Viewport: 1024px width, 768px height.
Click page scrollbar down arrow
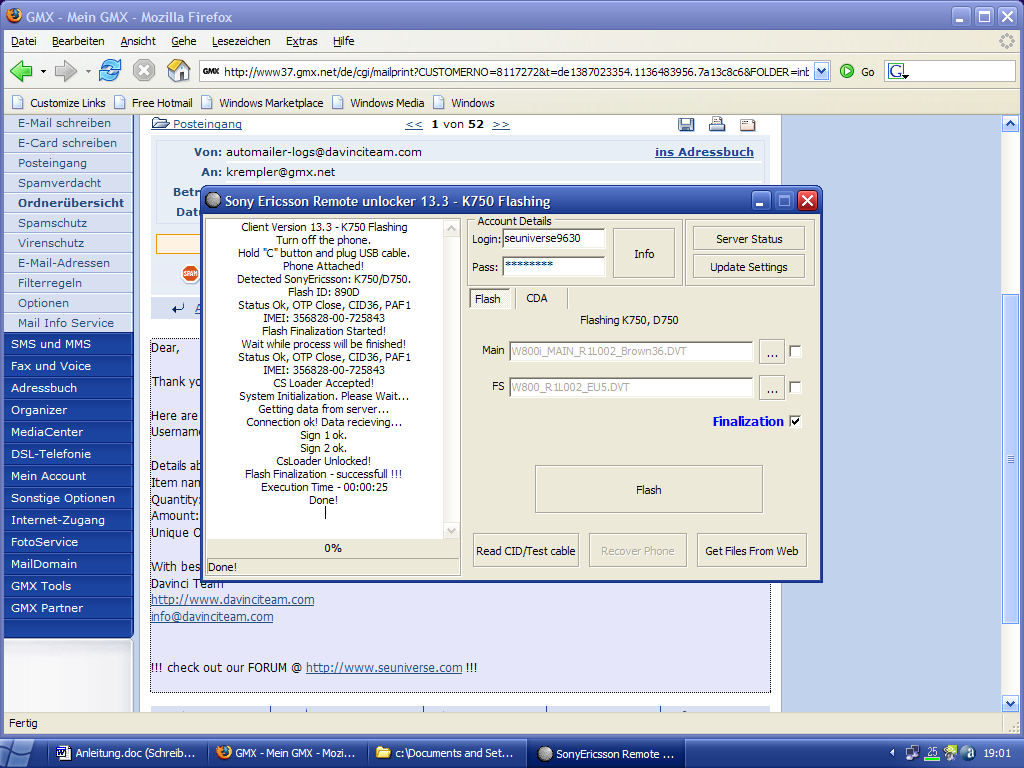point(1010,704)
